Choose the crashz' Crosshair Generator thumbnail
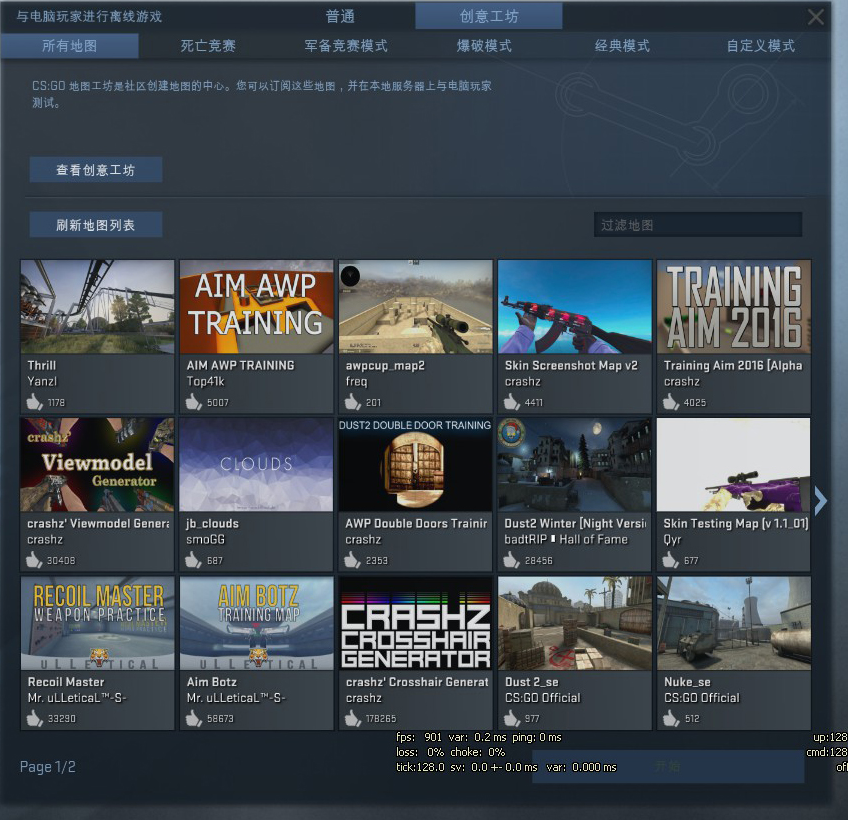The width and height of the screenshot is (848, 820). click(415, 623)
